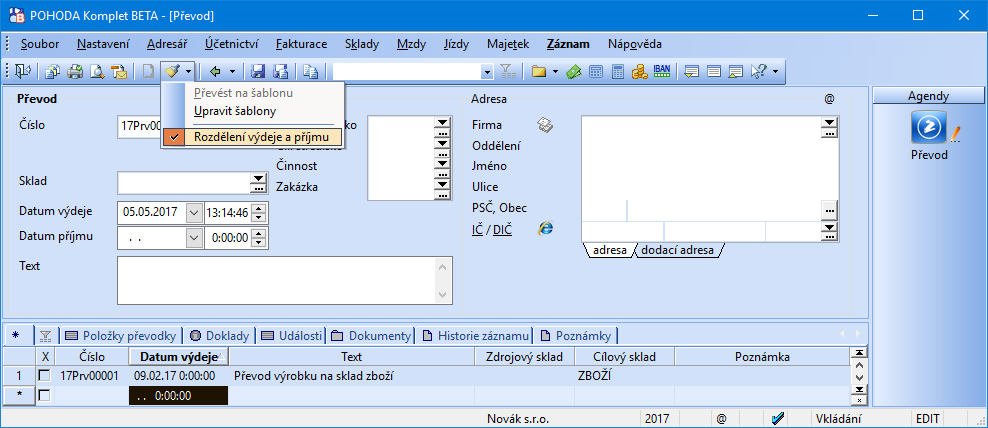Click the templates brush icon
The height and width of the screenshot is (428, 988).
171,72
